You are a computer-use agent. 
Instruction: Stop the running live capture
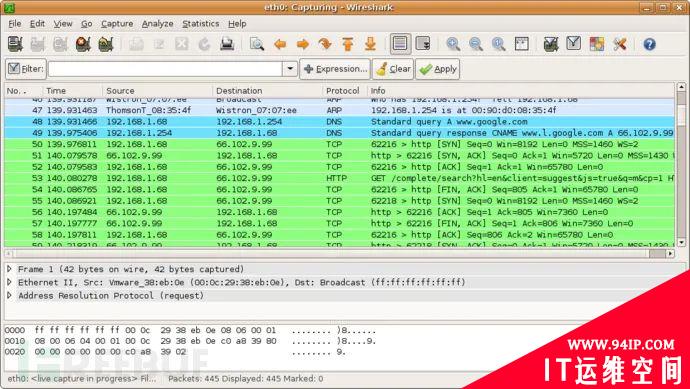[83, 44]
